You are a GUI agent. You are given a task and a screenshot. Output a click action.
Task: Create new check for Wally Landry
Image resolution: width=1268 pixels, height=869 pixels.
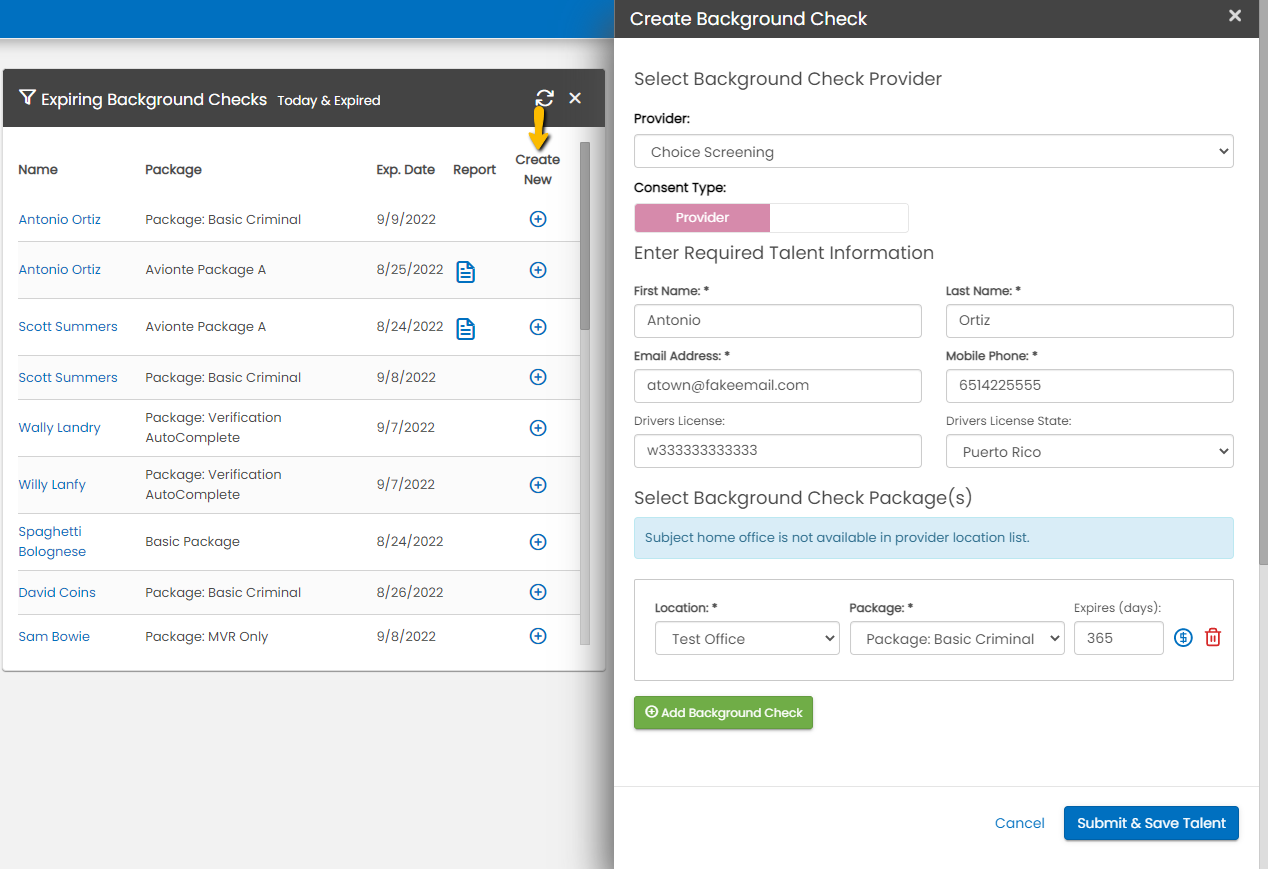point(538,428)
